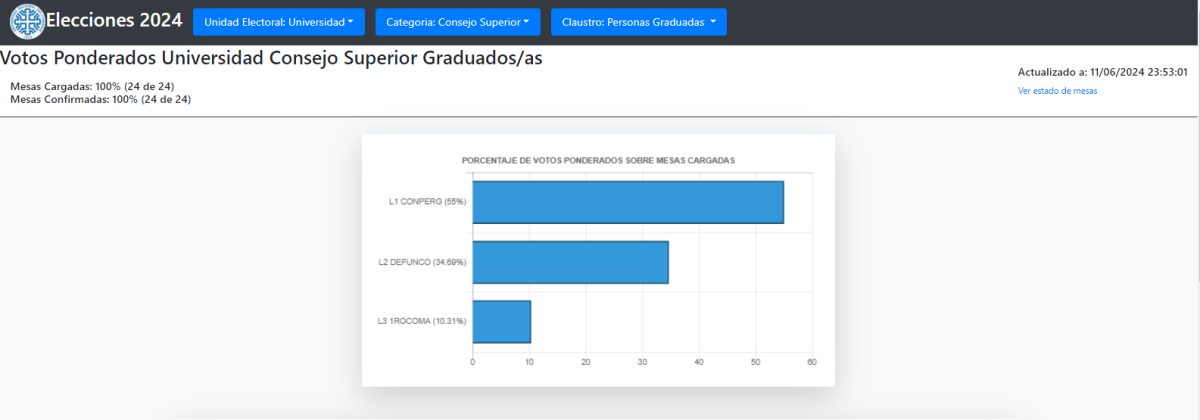The width and height of the screenshot is (1200, 420).
Task: Click the Actualizado a timestamp text
Action: [x=1102, y=72]
